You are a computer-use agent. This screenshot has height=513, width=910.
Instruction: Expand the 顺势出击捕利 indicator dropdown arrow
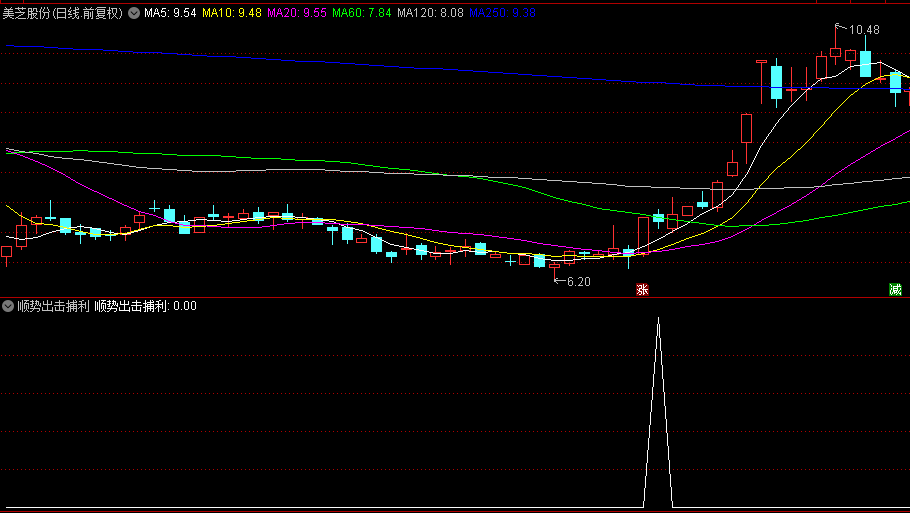coord(8,306)
